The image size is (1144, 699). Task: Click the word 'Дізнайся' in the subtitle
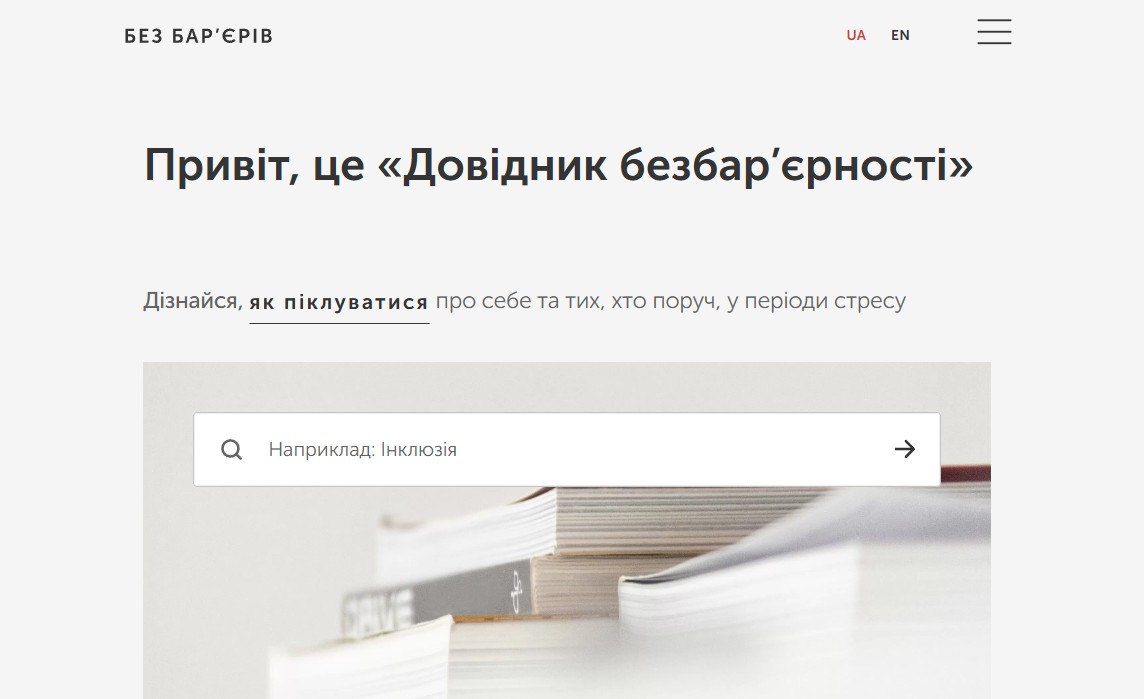point(192,301)
